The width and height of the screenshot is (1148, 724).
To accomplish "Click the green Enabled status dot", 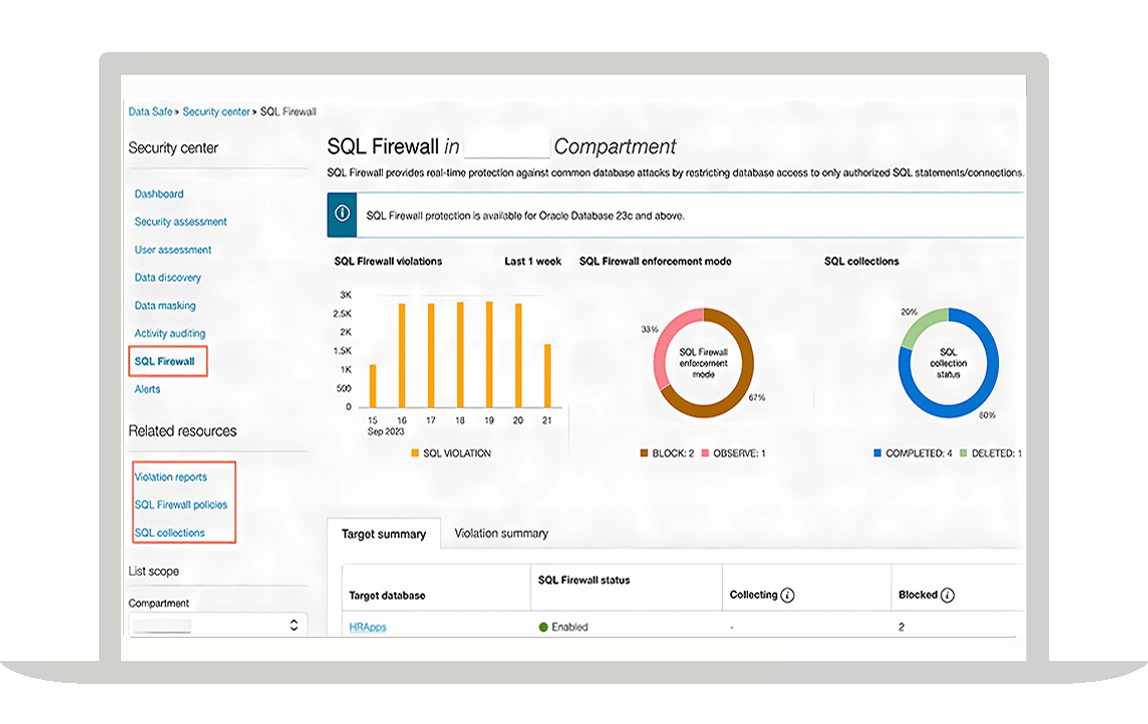I will click(x=544, y=627).
